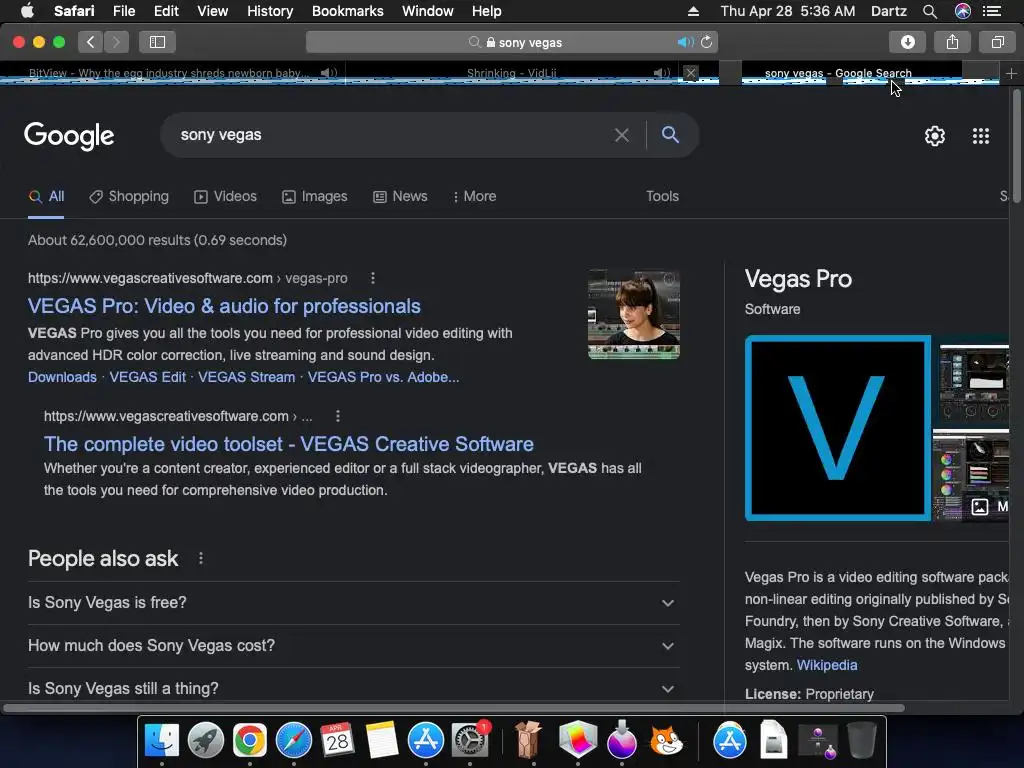The height and width of the screenshot is (768, 1024).
Task: Open the File menu
Action: click(x=123, y=11)
